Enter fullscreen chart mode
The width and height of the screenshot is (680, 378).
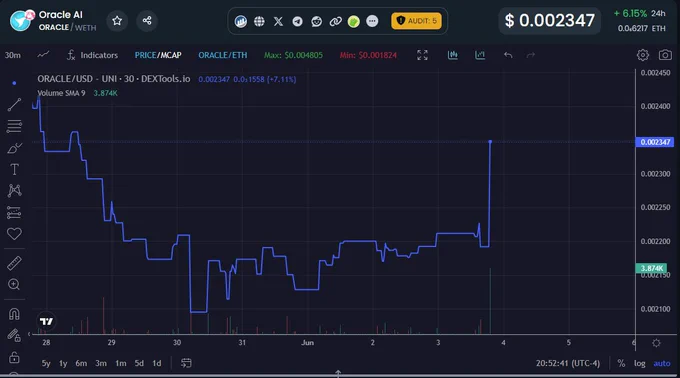tap(422, 55)
